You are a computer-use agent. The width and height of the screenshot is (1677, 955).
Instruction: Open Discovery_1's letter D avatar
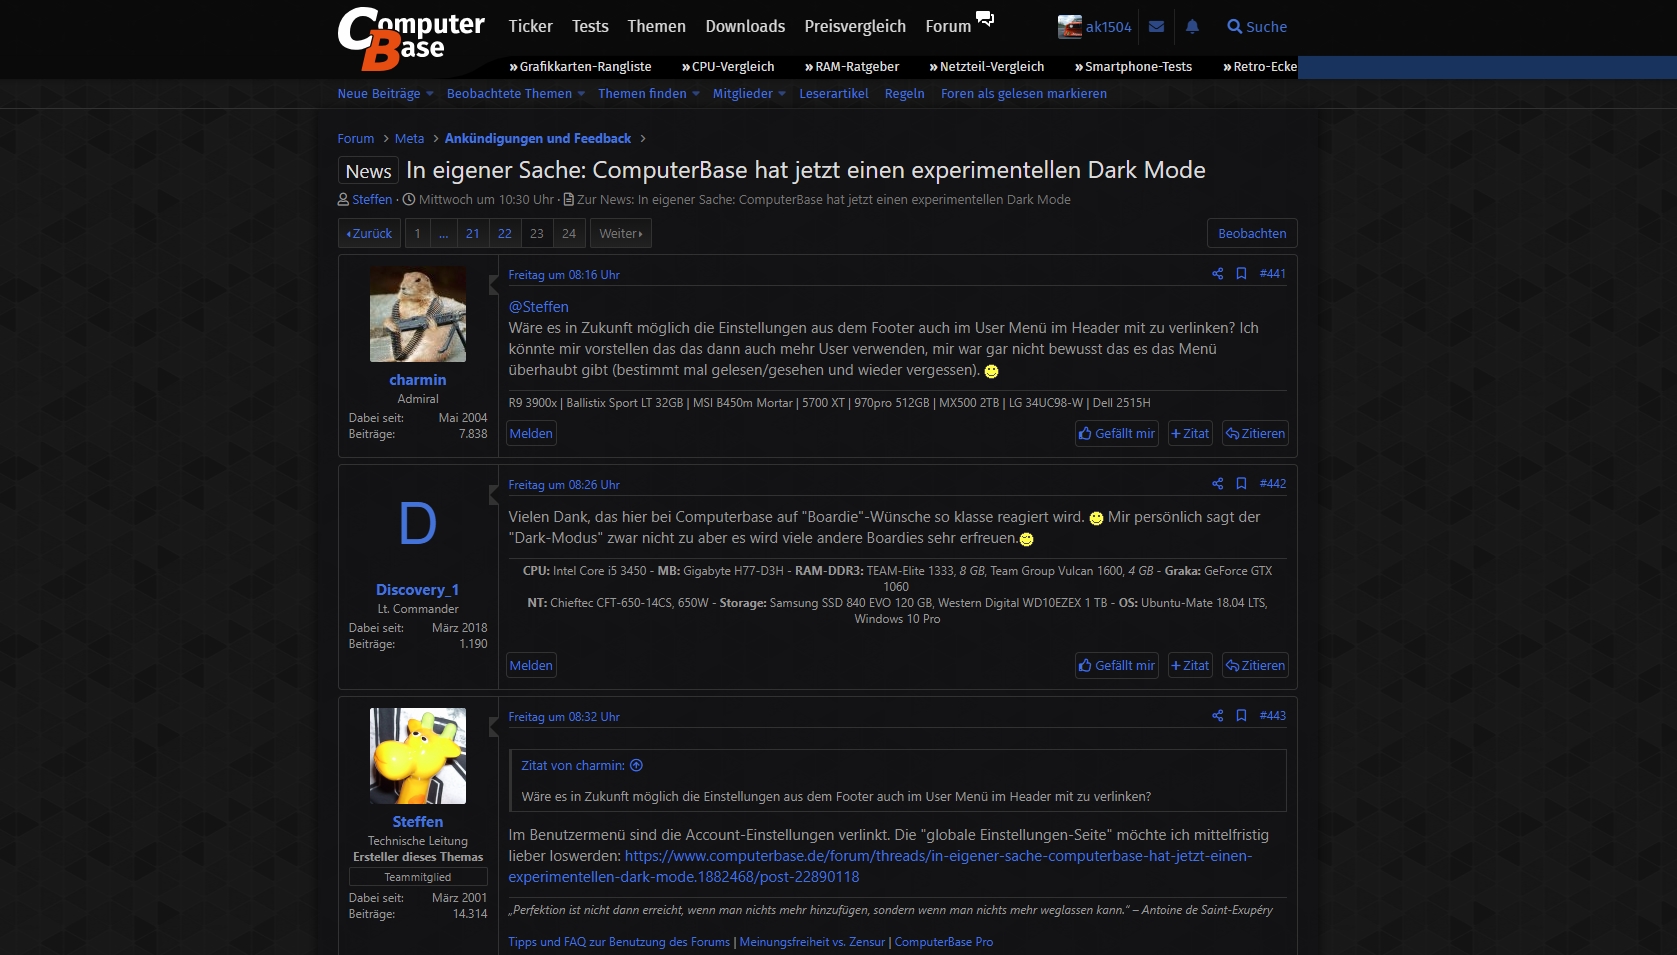tap(418, 524)
